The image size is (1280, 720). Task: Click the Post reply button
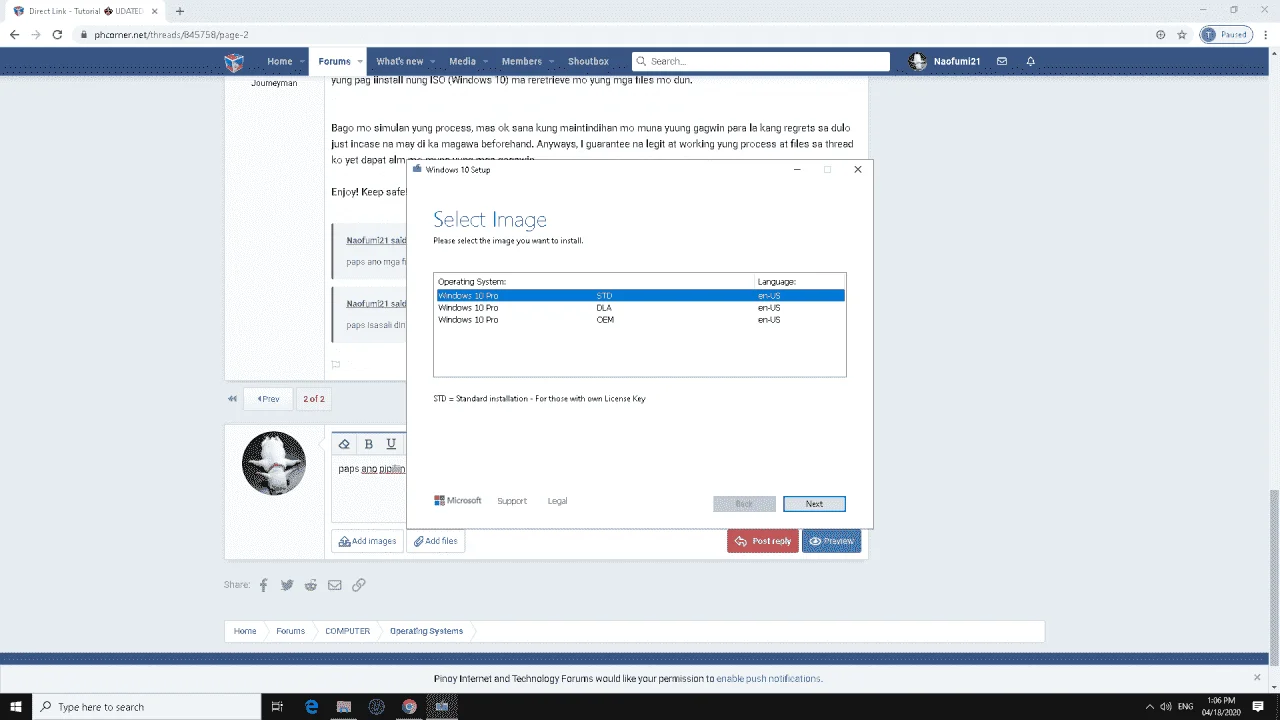762,541
